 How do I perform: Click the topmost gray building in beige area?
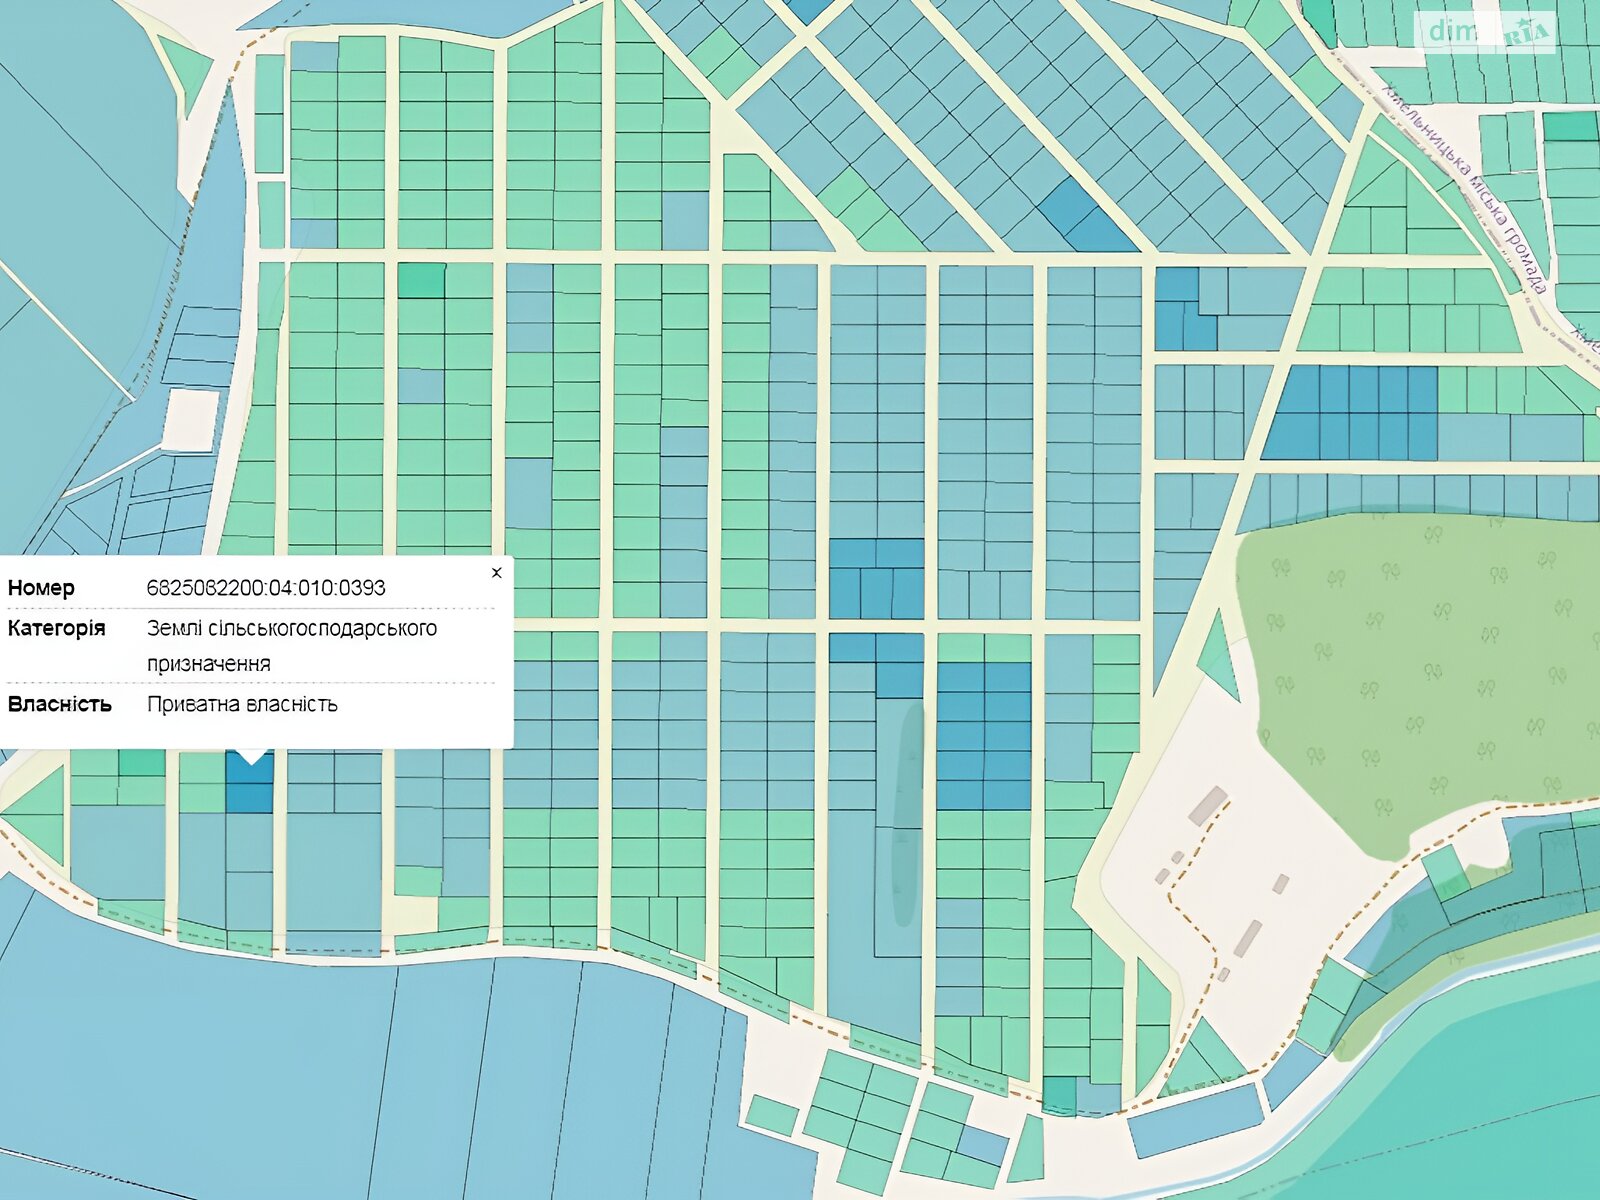(1208, 805)
